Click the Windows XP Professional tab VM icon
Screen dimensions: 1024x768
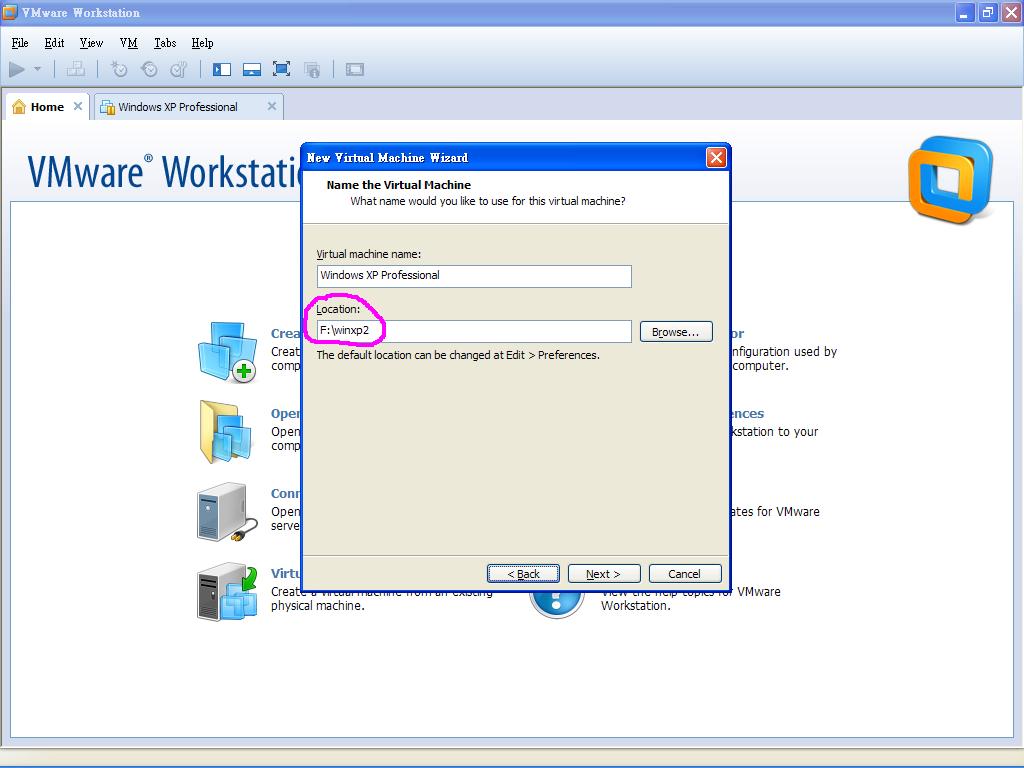pos(107,107)
